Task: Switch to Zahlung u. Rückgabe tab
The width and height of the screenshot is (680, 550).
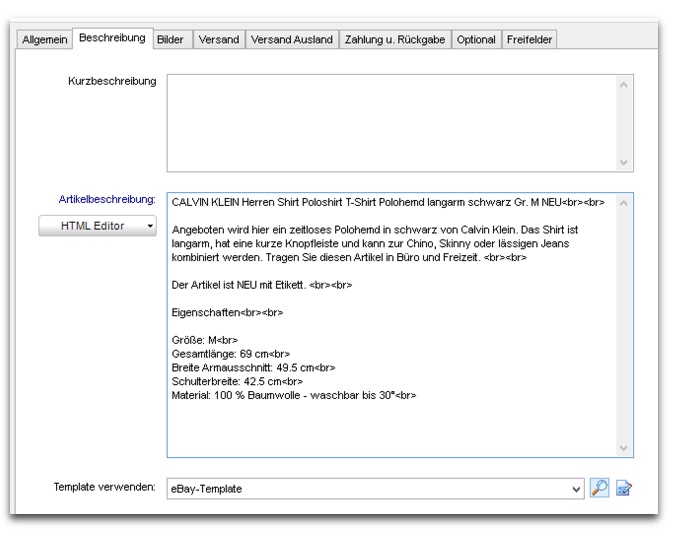Action: coord(395,40)
